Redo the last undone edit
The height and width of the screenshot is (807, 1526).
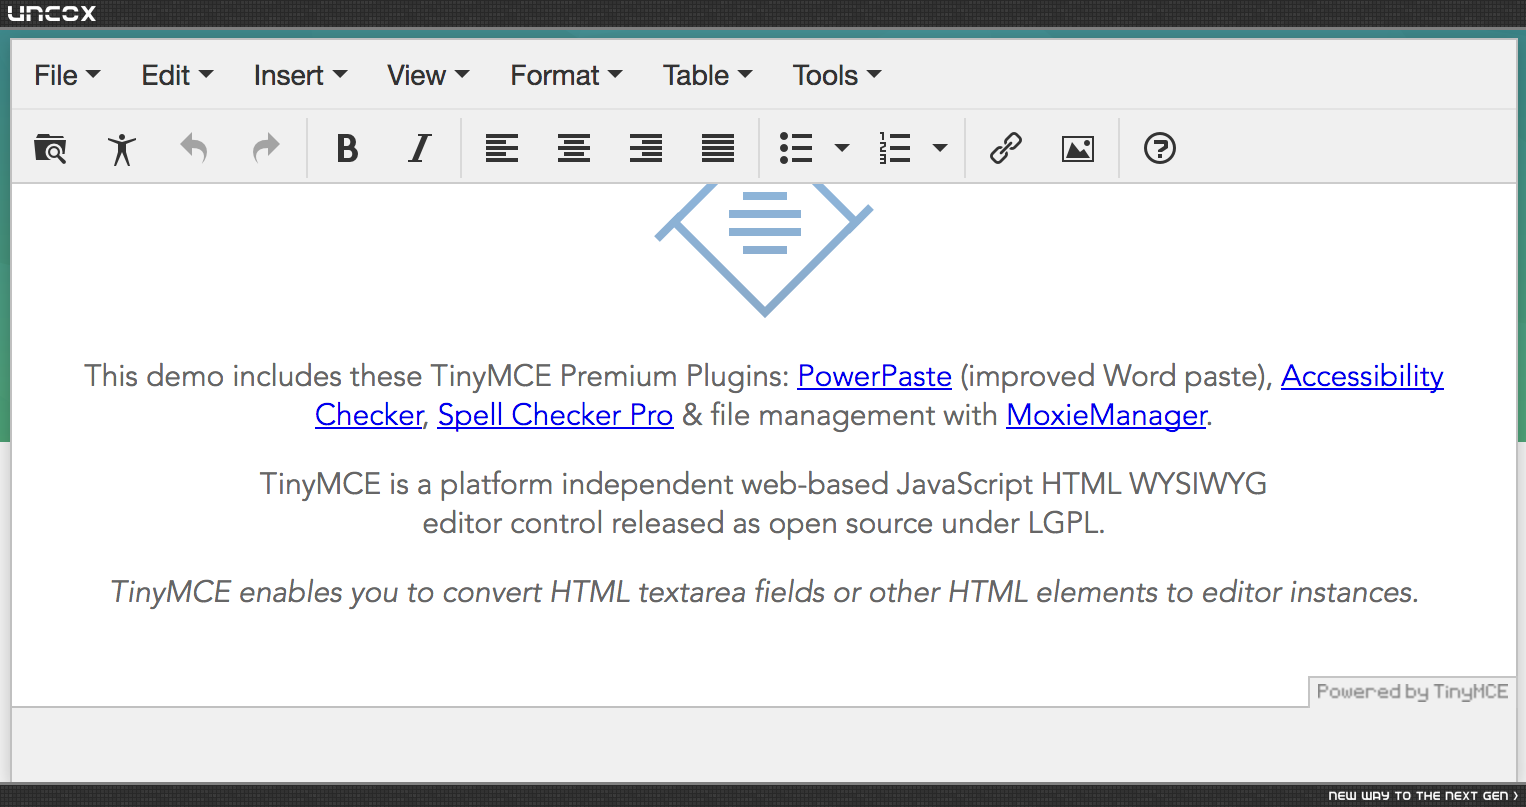tap(266, 149)
